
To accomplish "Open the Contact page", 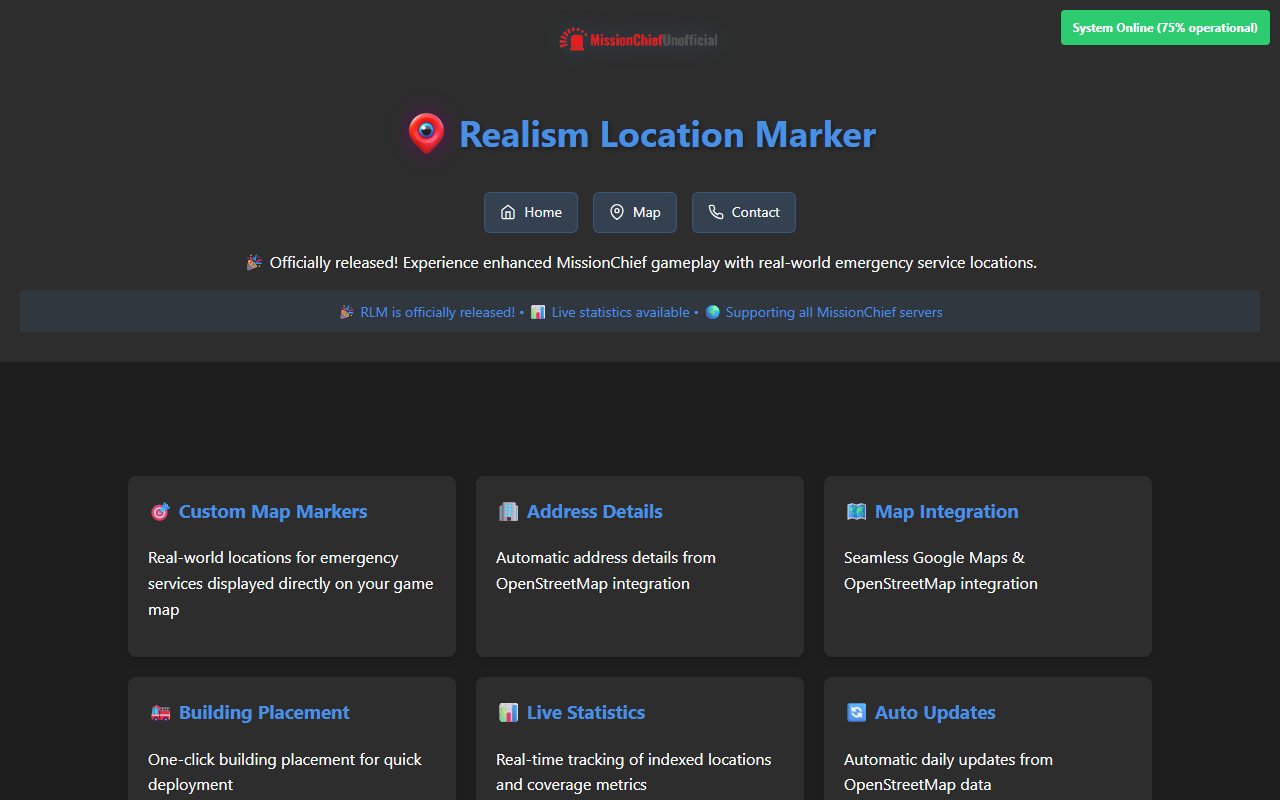I will click(744, 212).
